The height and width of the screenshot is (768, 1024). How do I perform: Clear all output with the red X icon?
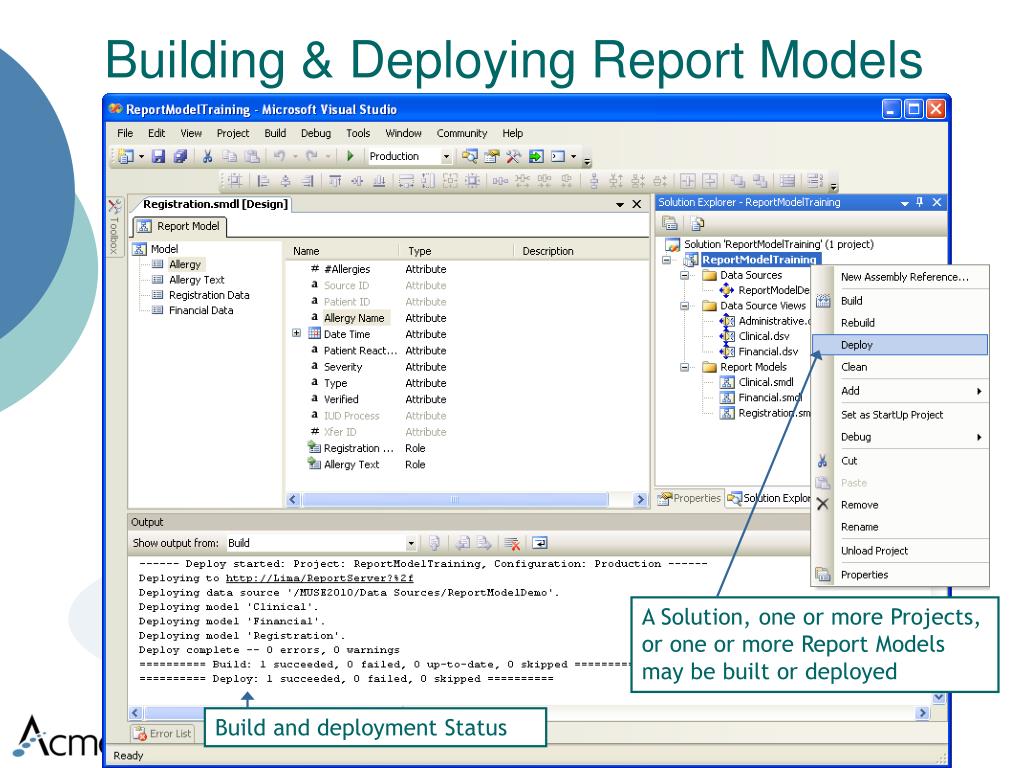click(x=514, y=544)
